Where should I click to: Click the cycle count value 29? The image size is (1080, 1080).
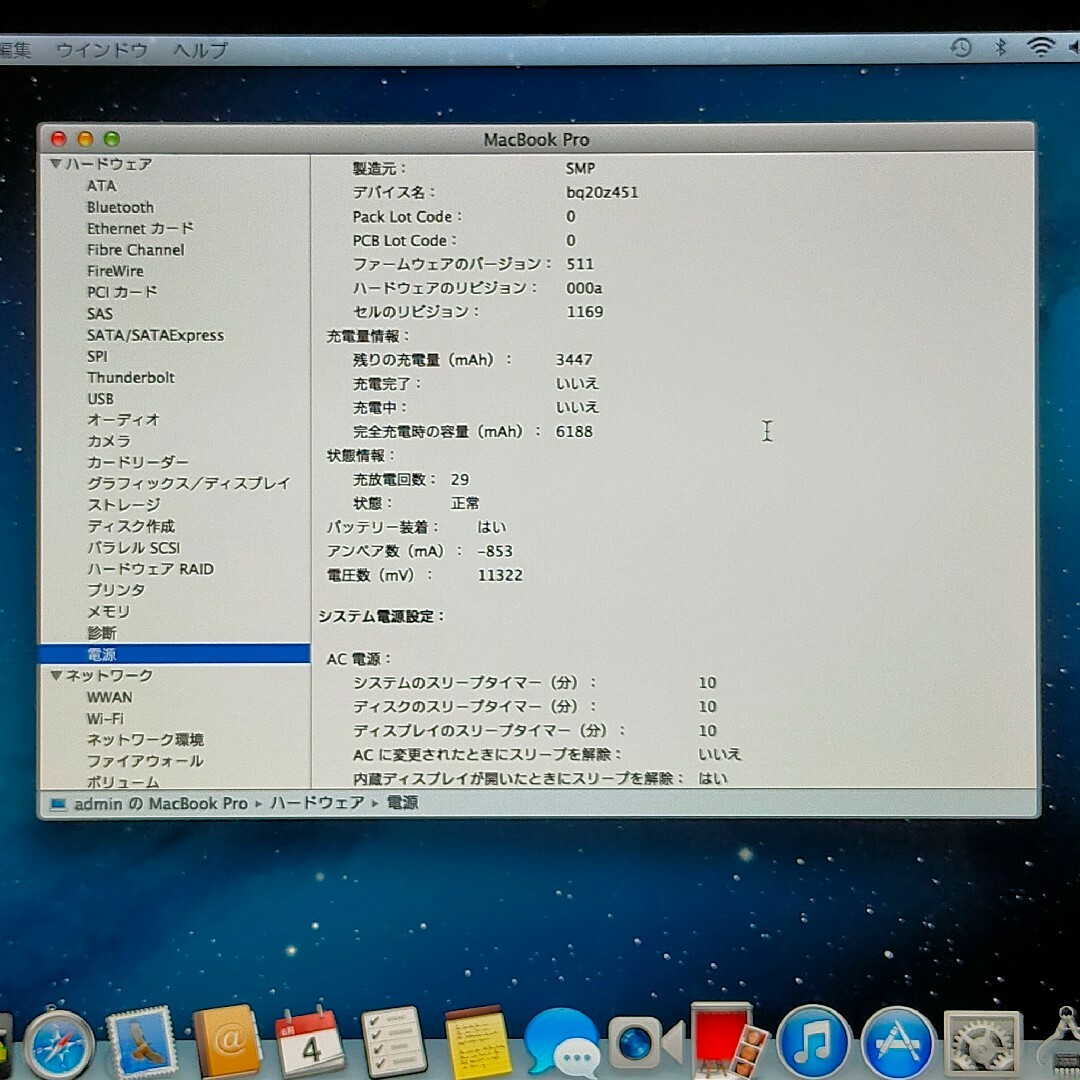tap(459, 479)
